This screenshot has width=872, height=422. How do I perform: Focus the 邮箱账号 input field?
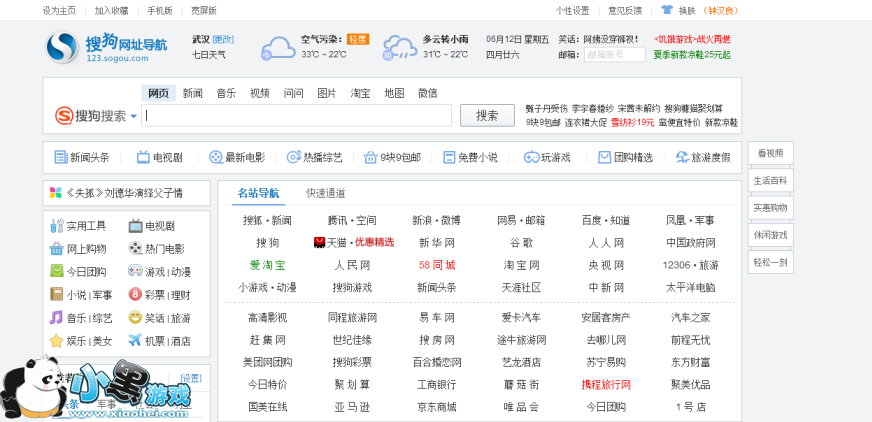[x=615, y=54]
